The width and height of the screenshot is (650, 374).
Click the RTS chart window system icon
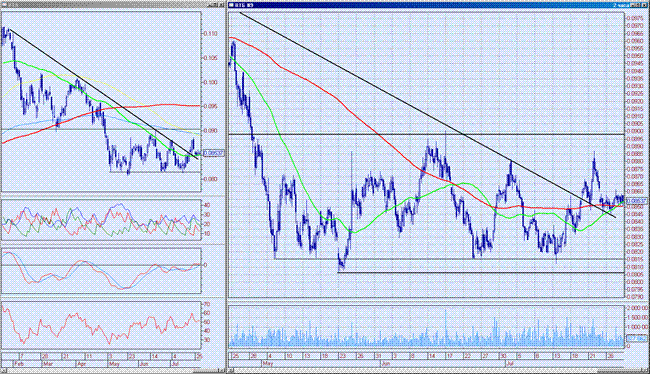point(231,5)
